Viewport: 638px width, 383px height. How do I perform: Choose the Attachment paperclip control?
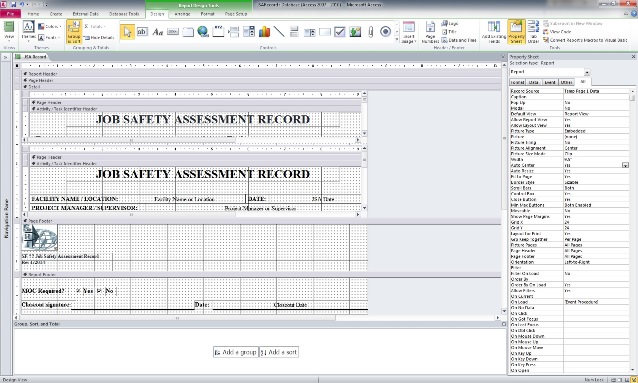pos(371,31)
